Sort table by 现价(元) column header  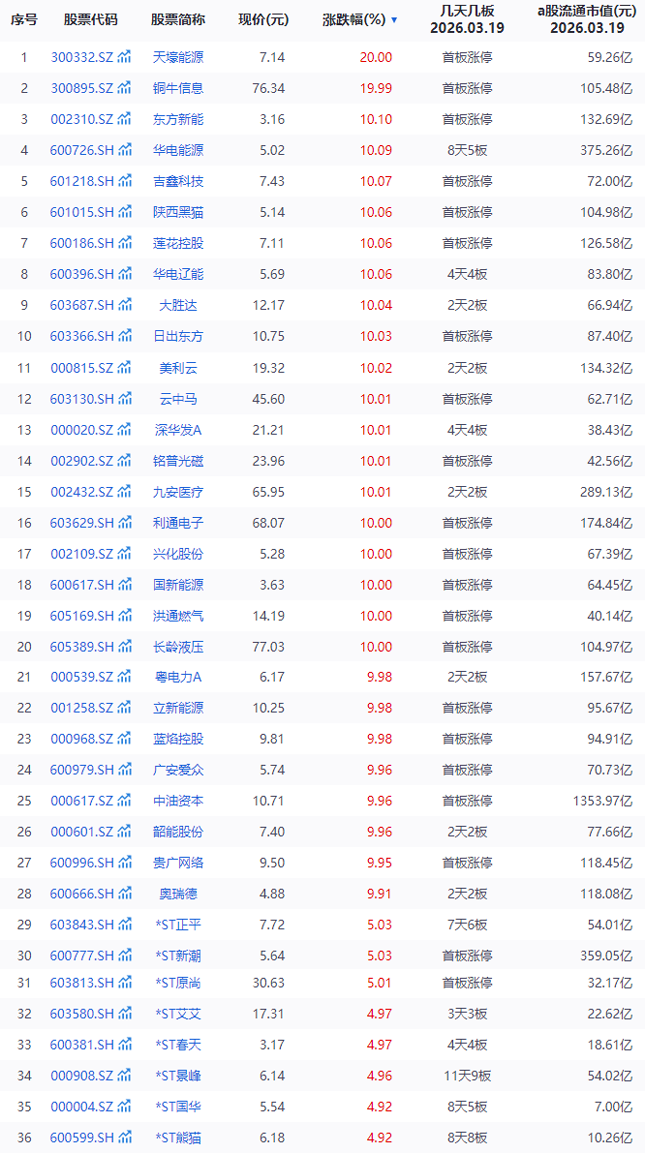pos(263,20)
